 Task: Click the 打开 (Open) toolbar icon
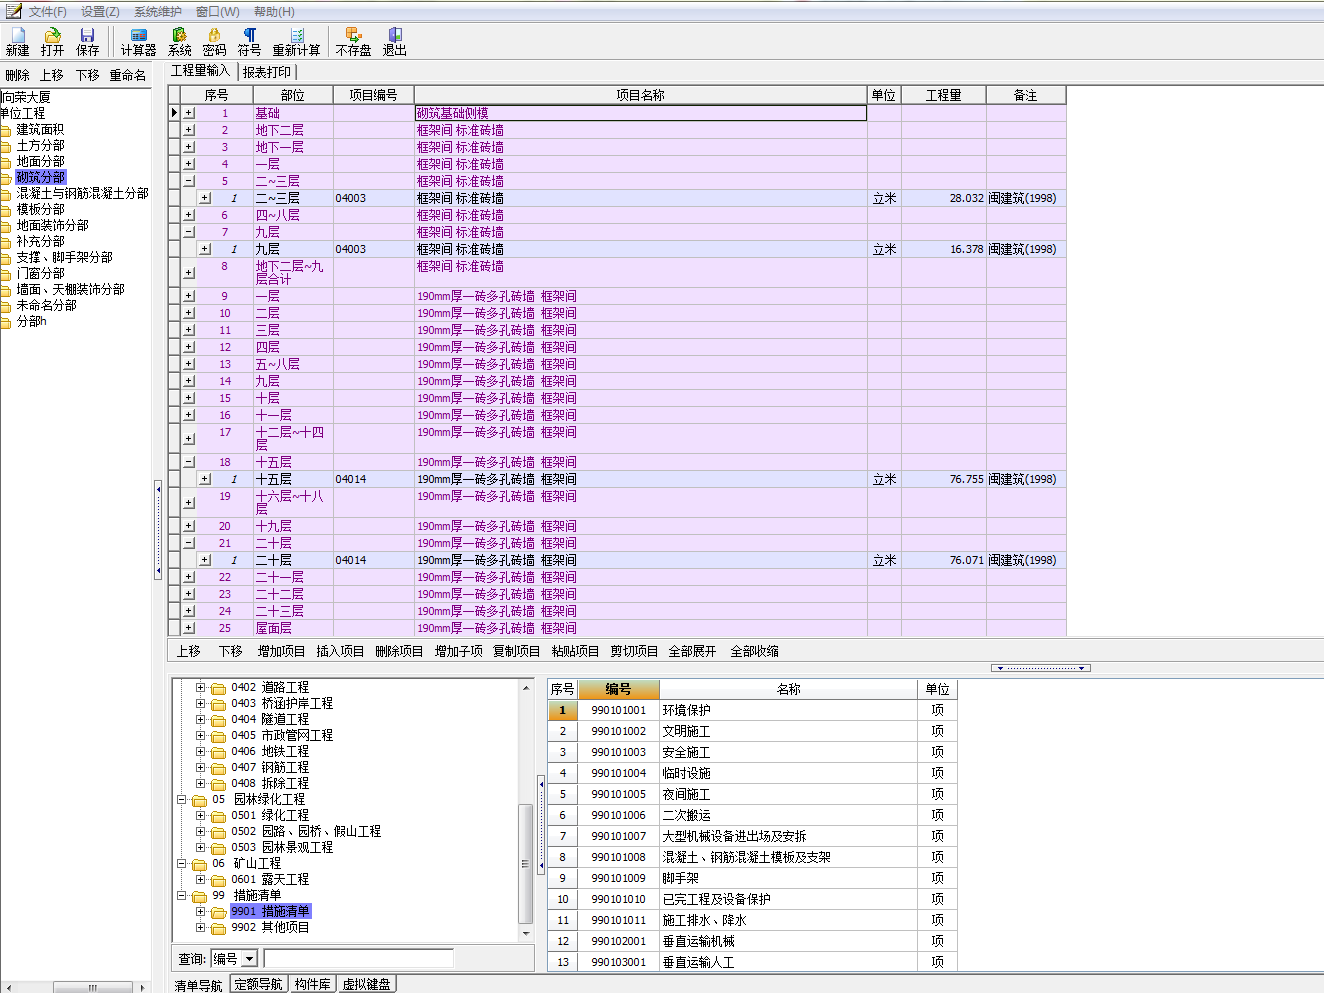53,41
